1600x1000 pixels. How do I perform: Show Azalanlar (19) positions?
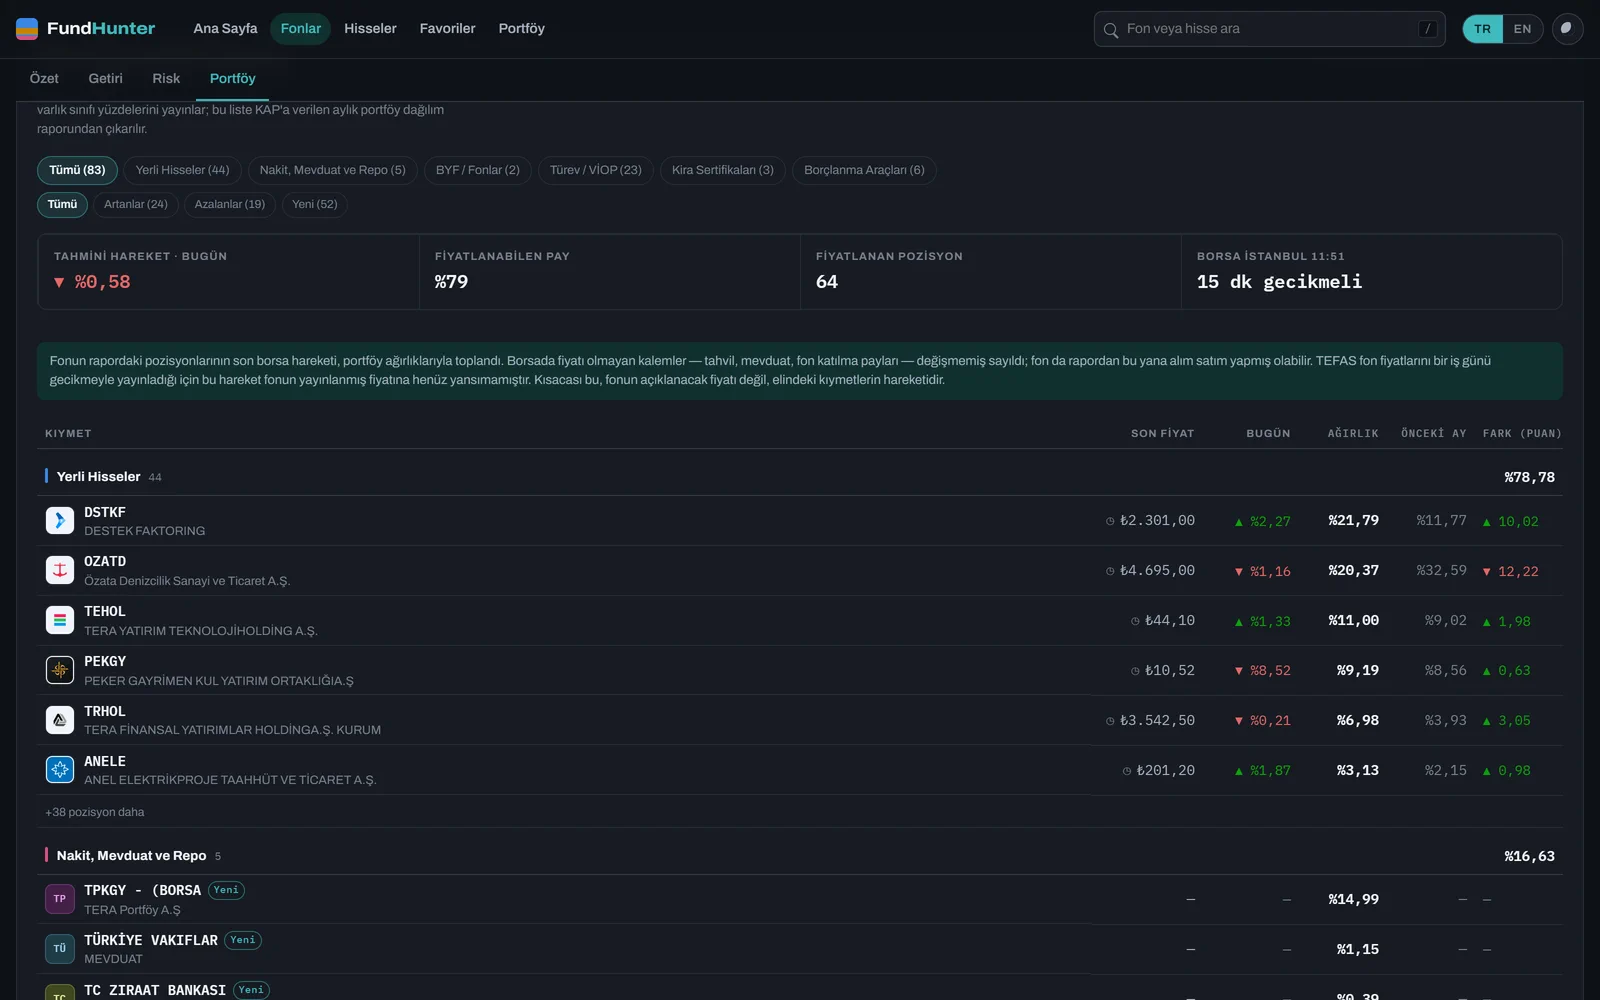(230, 204)
